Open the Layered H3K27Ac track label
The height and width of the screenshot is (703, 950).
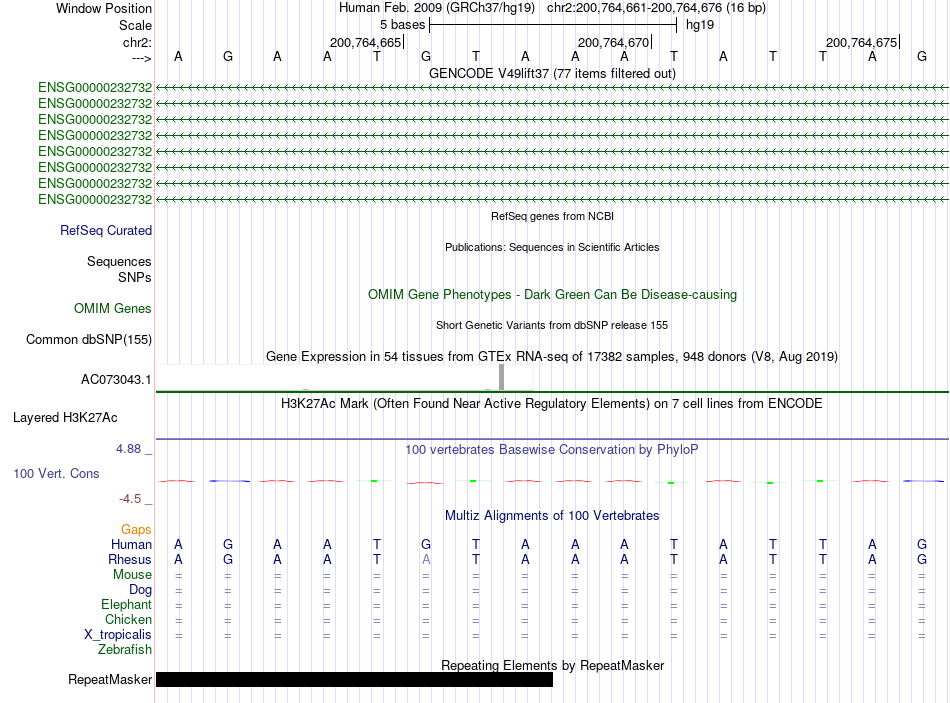(x=65, y=418)
